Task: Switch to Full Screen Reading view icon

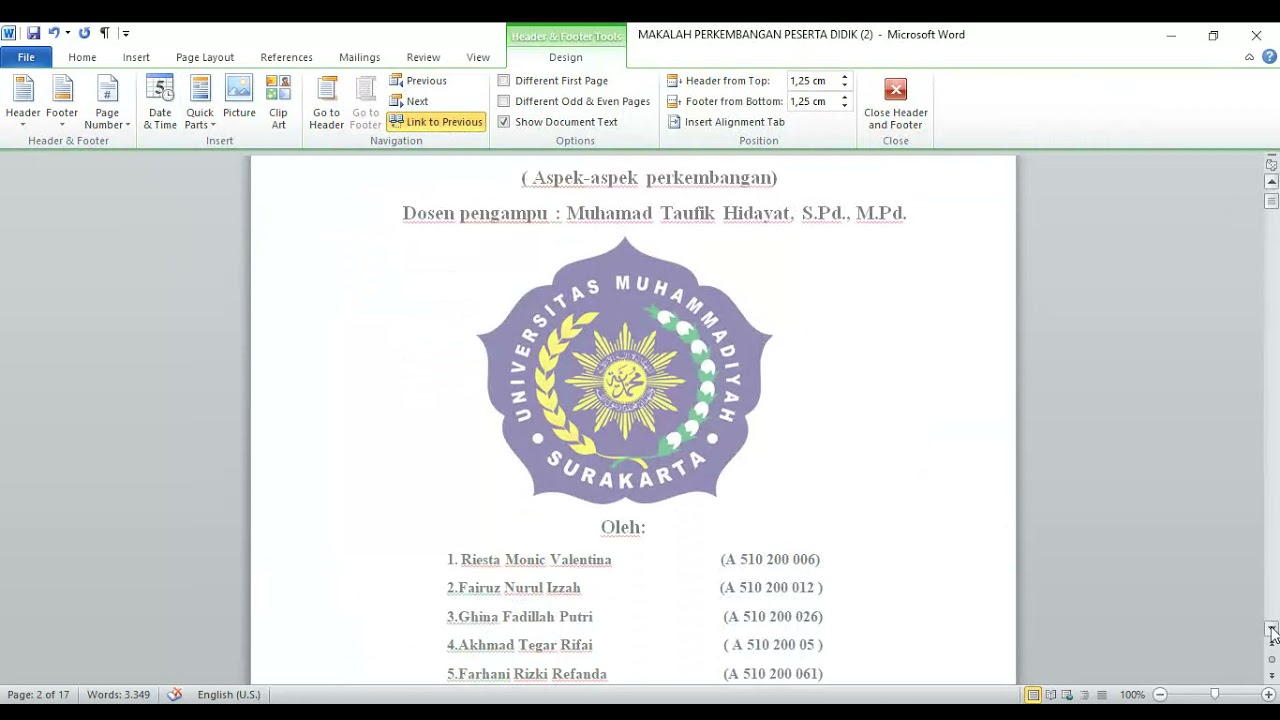Action: [x=1050, y=694]
